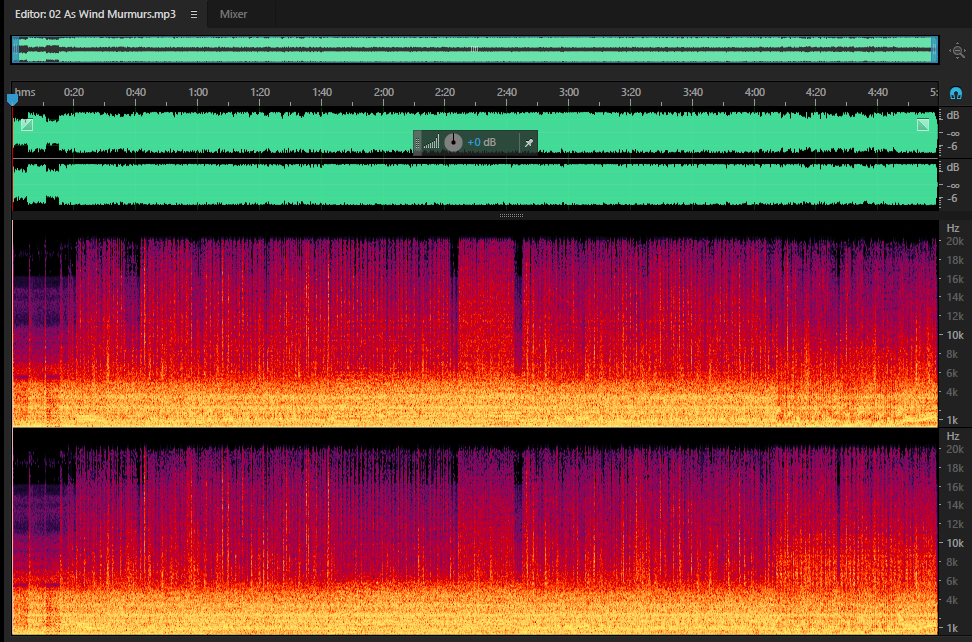This screenshot has width=972, height=642.
Task: Click the 4:40 mark on the timeline ruler
Action: pos(878,92)
